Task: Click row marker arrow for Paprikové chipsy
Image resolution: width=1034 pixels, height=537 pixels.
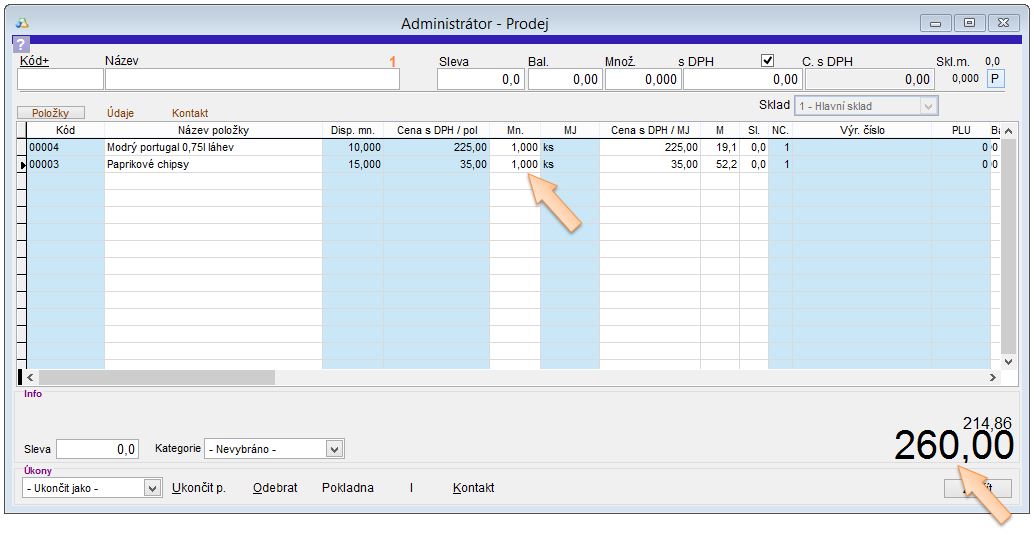Action: coord(22,165)
